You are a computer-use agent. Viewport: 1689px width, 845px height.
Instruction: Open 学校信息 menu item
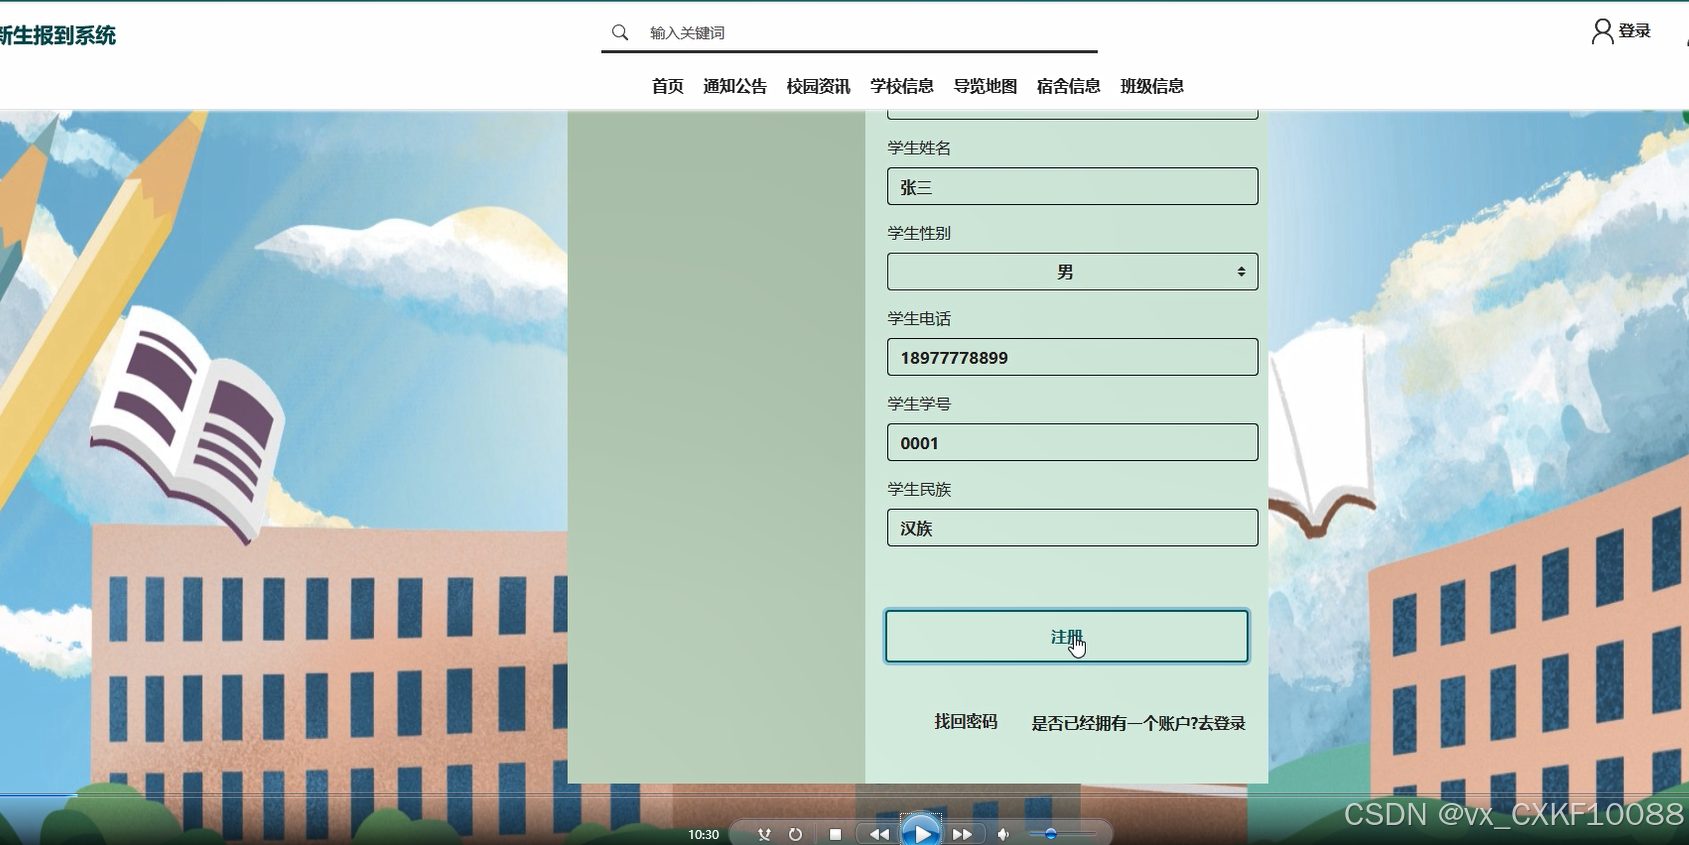tap(902, 86)
